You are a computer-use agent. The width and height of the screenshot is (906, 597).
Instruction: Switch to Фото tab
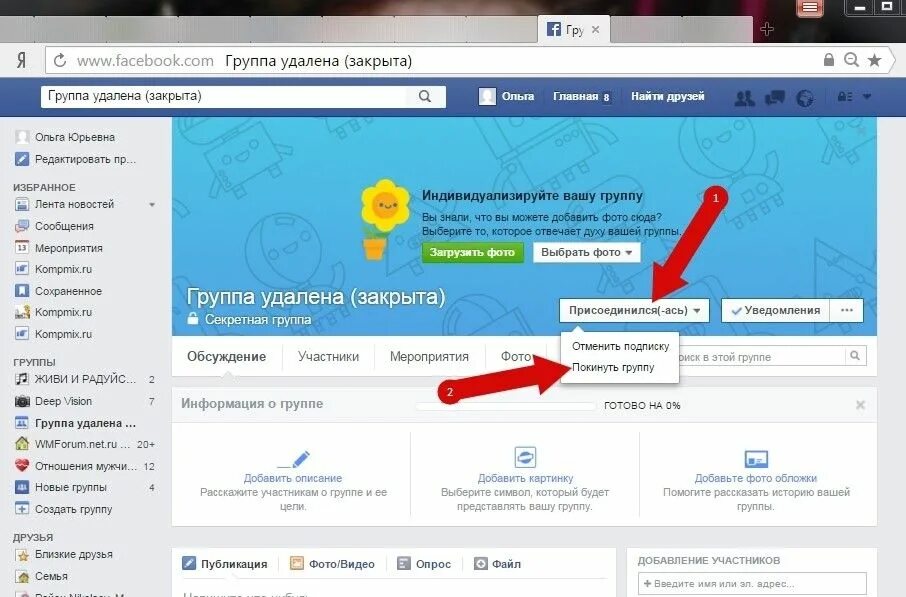click(x=516, y=357)
